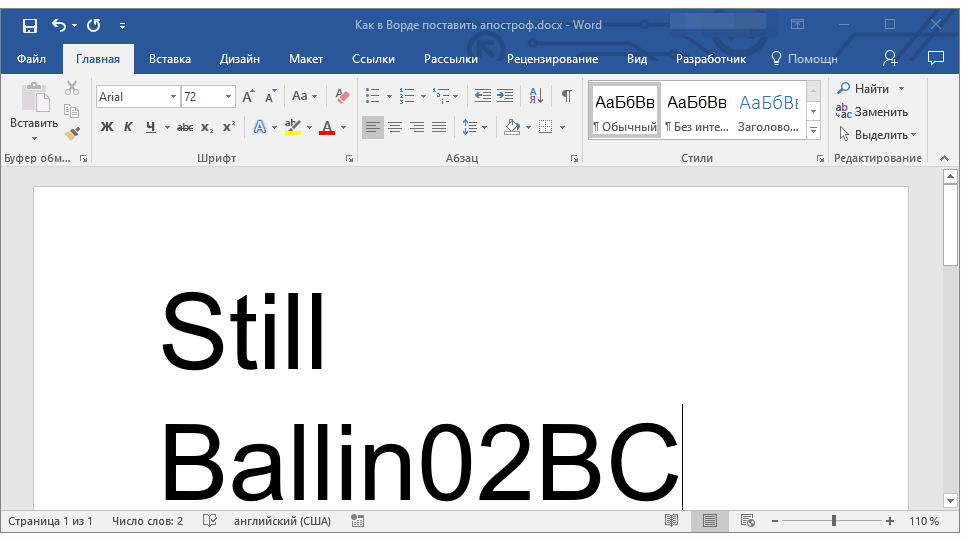968x541 pixels.
Task: Apply strikethrough formatting
Action: click(x=185, y=127)
